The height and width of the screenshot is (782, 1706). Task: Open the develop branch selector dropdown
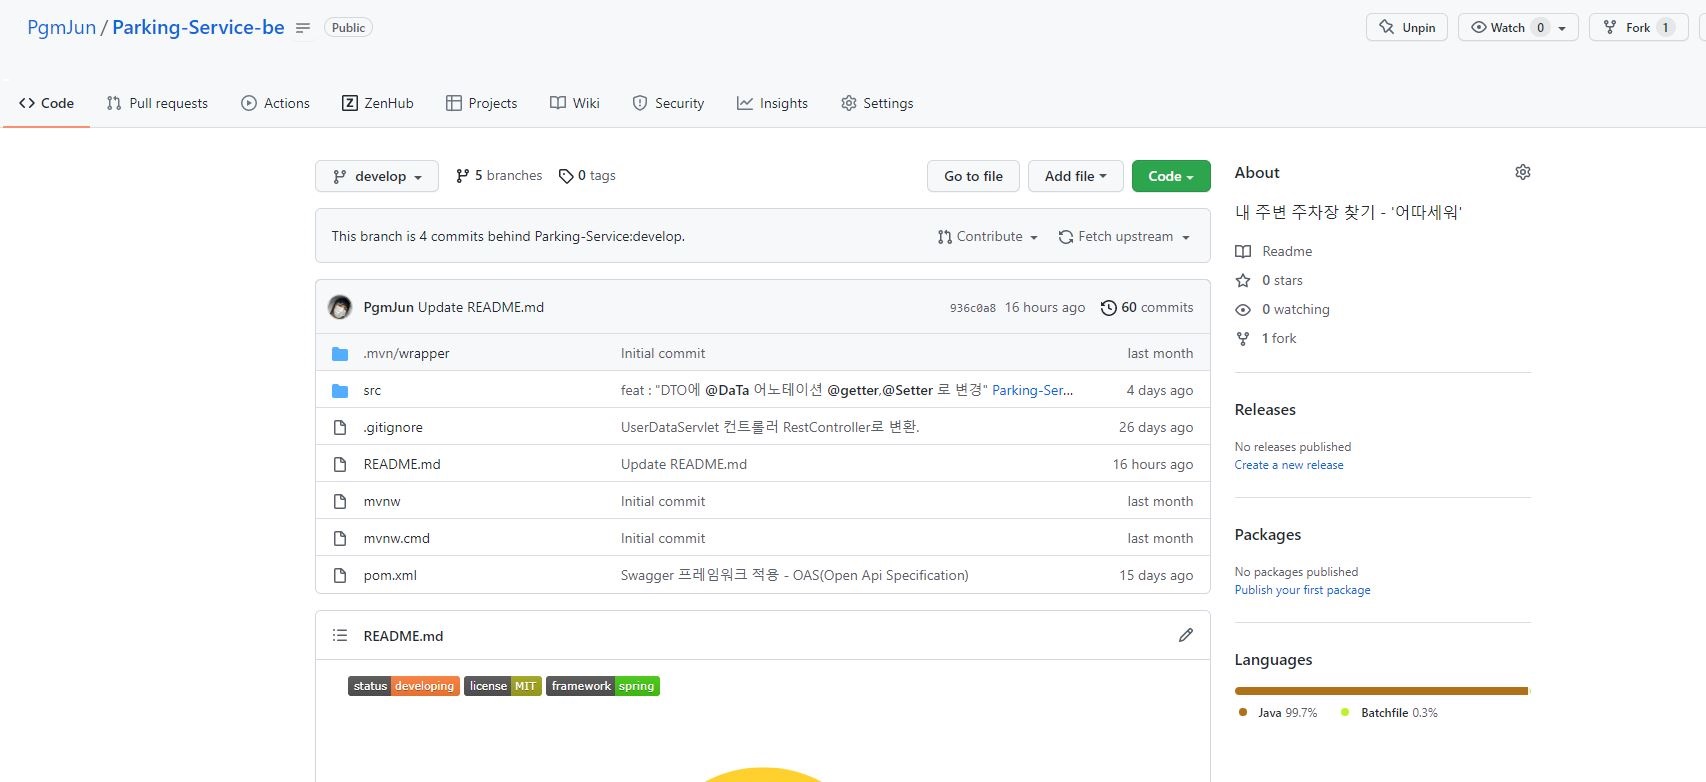click(377, 176)
